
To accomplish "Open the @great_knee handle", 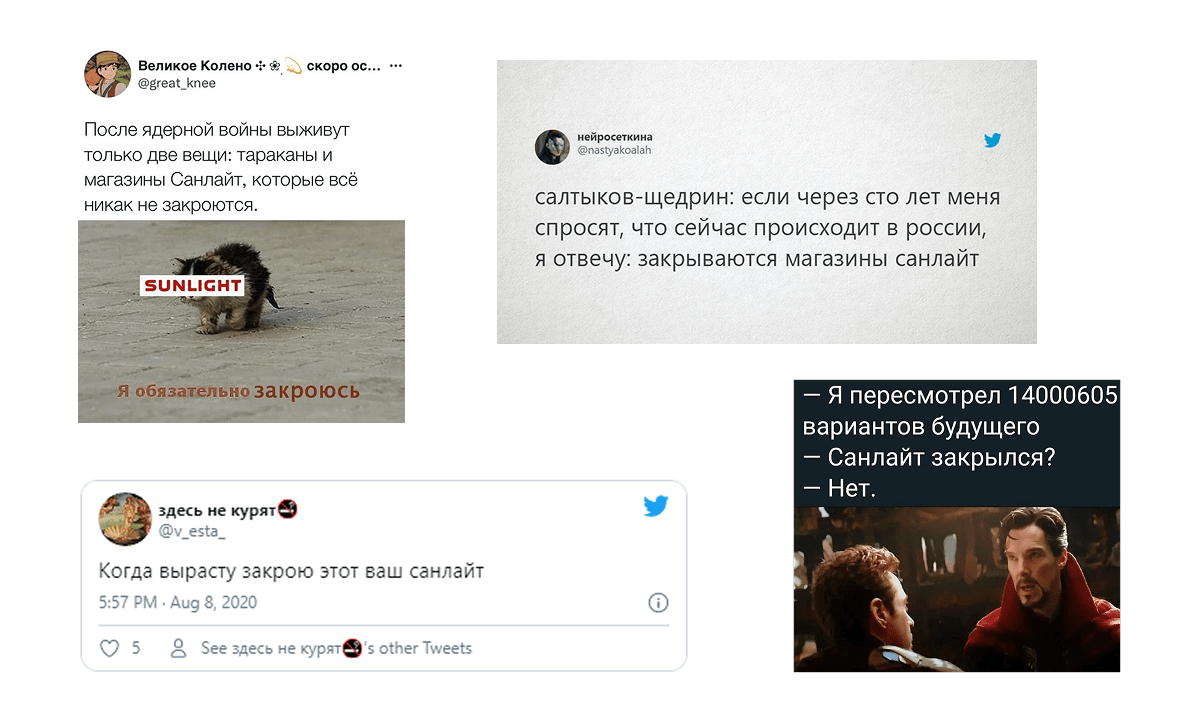I will pyautogui.click(x=175, y=84).
